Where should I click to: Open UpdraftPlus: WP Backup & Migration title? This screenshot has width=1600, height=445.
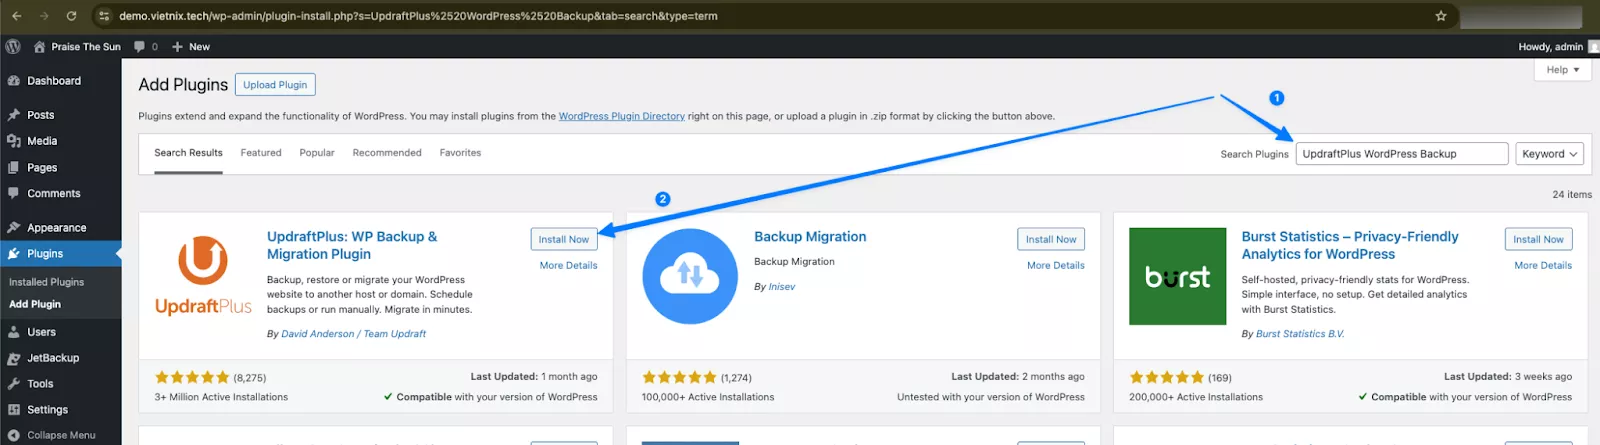pos(352,245)
